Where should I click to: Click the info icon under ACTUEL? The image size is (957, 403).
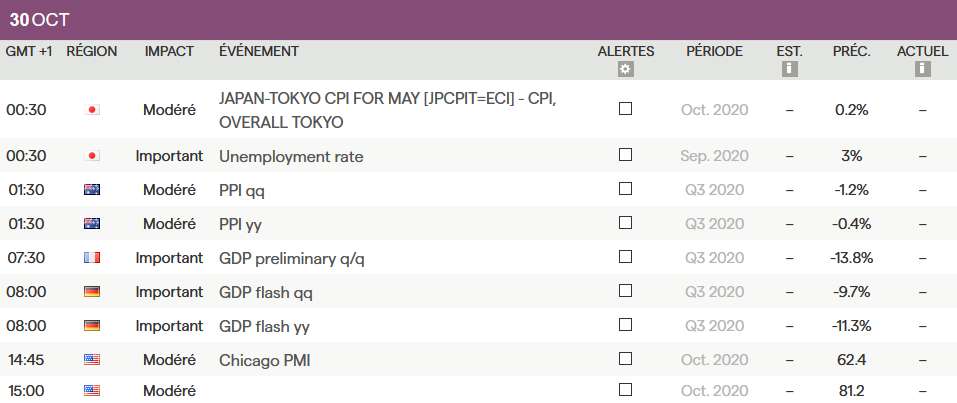(922, 69)
